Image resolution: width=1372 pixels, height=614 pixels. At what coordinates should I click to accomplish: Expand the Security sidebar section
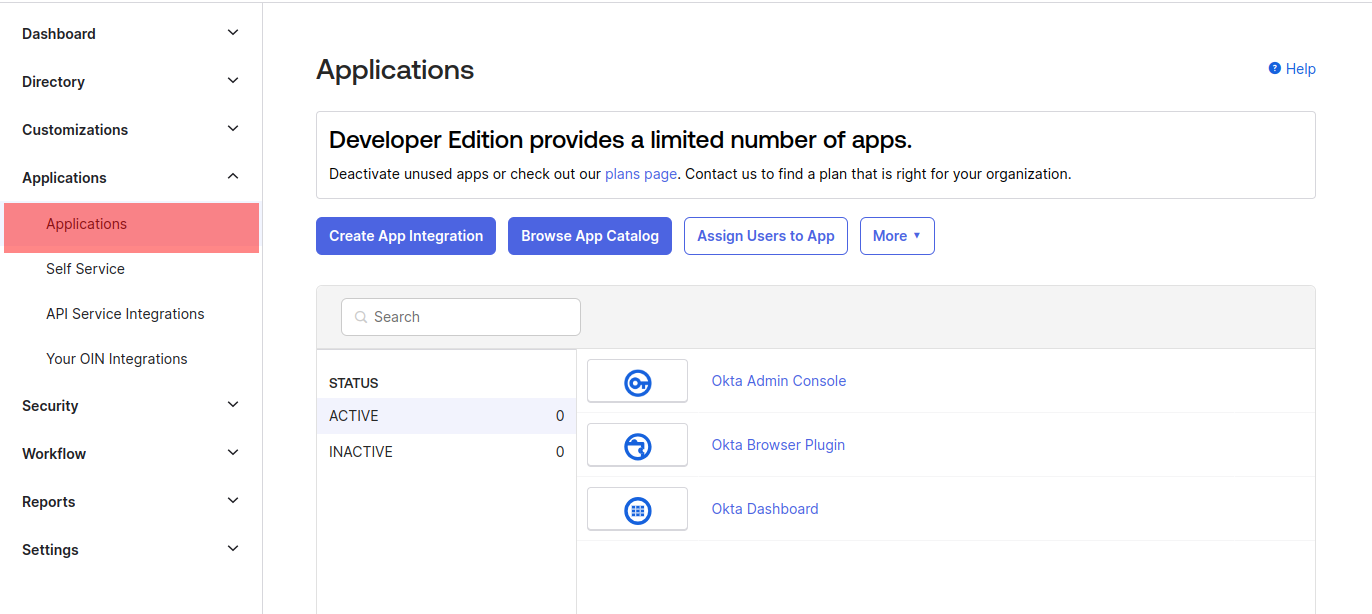click(x=232, y=405)
